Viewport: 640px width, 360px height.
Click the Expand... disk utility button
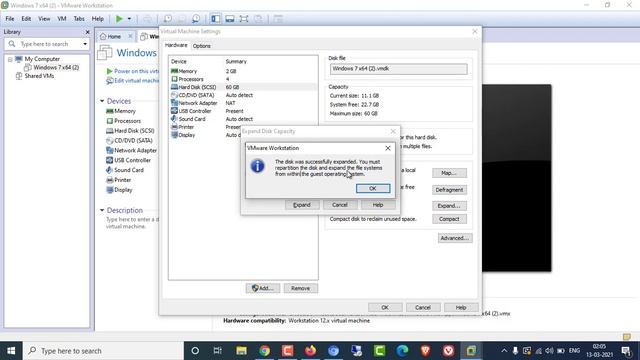click(449, 206)
